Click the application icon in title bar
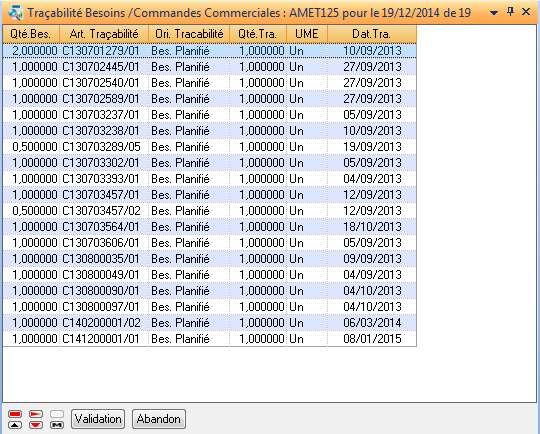This screenshot has height=434, width=540. pos(16,13)
